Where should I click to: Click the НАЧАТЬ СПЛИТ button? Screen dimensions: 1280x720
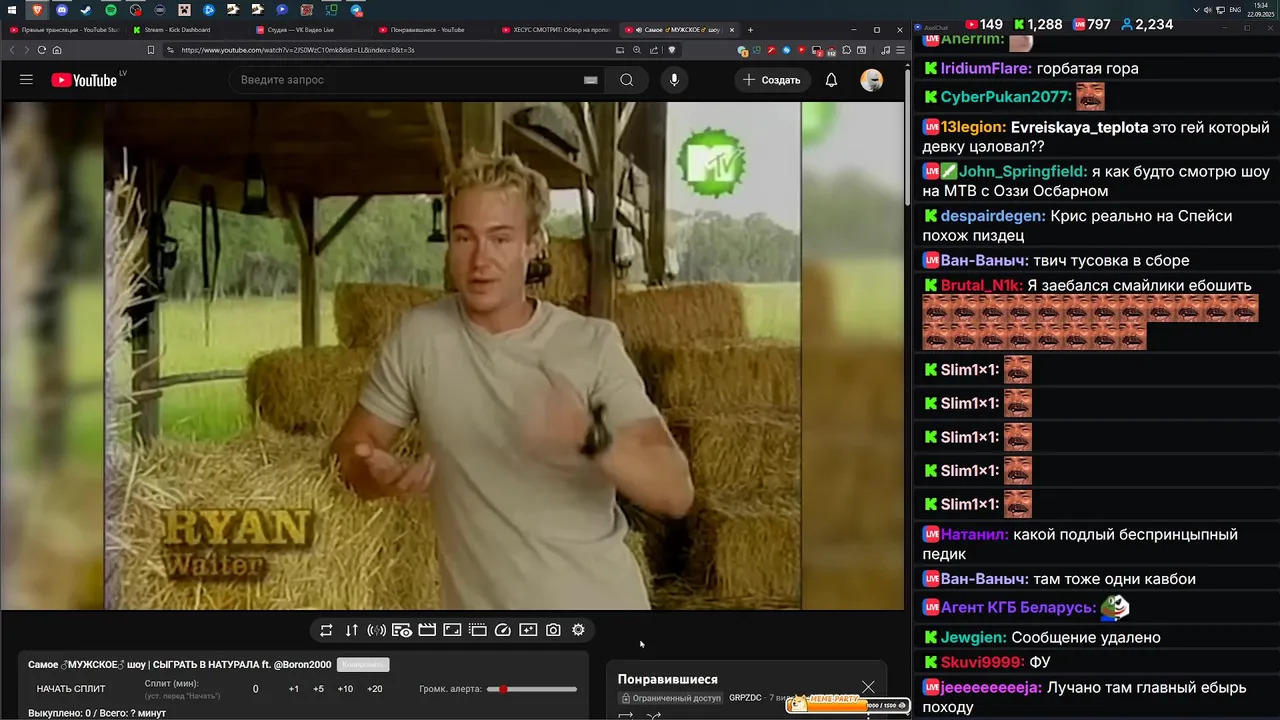point(71,689)
